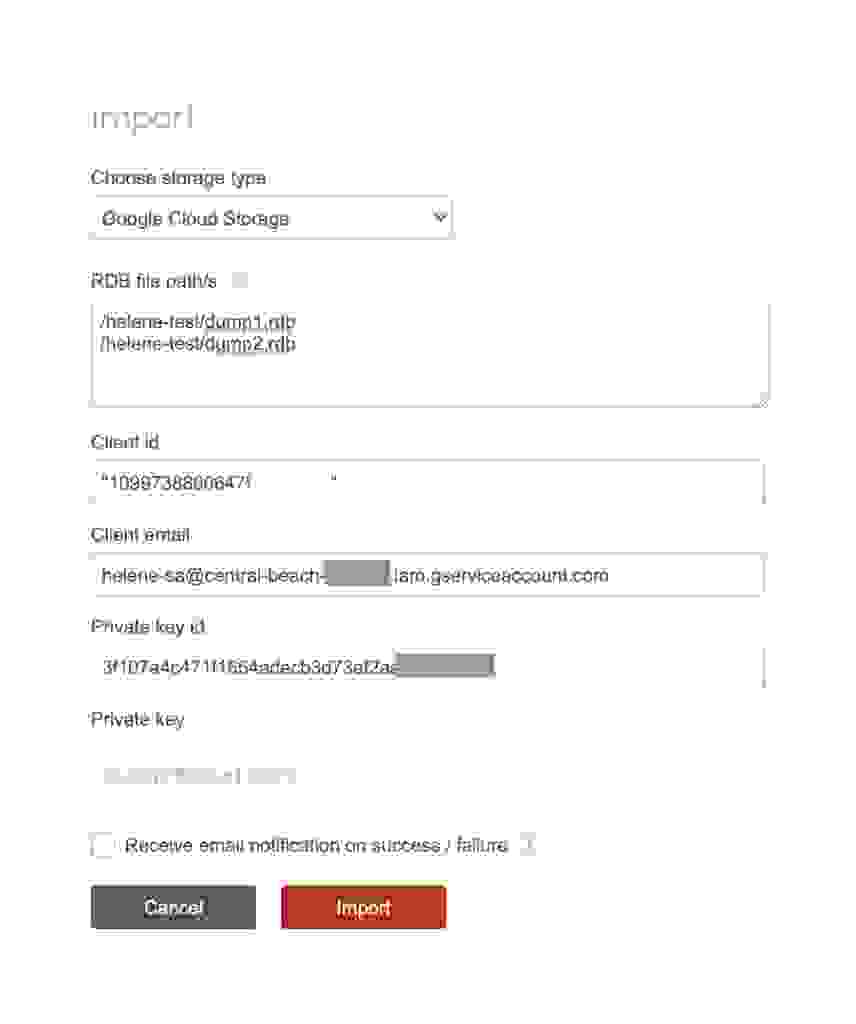856x1024 pixels.
Task: Open the Choose storage type dropdown
Action: click(x=271, y=218)
